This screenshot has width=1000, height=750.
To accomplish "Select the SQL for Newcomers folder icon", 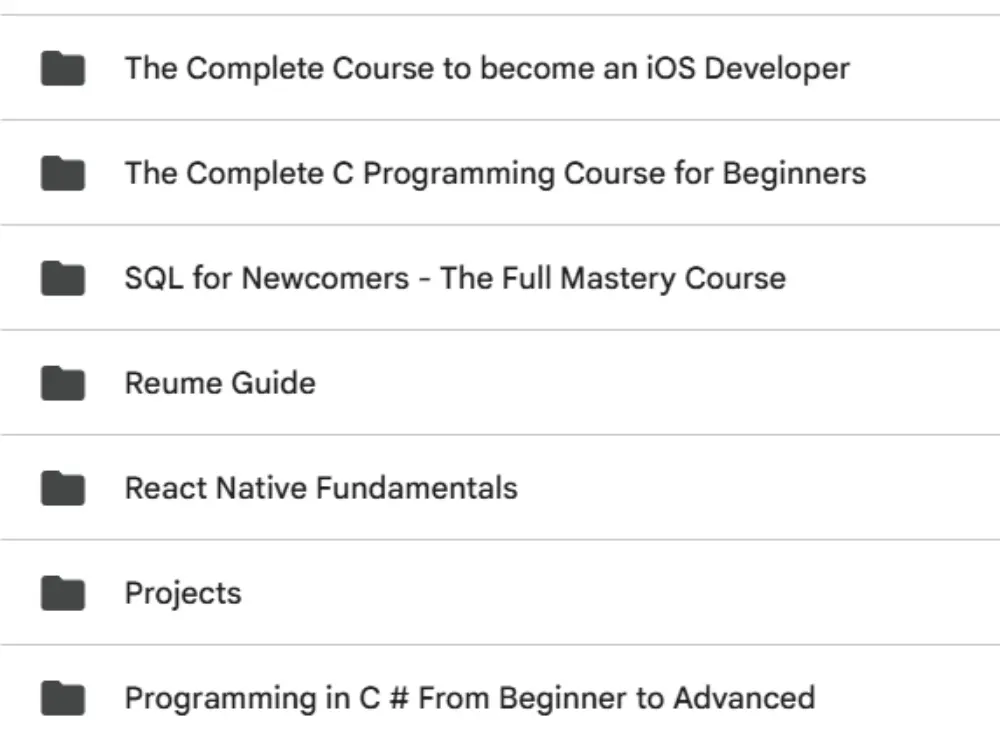I will [x=62, y=278].
